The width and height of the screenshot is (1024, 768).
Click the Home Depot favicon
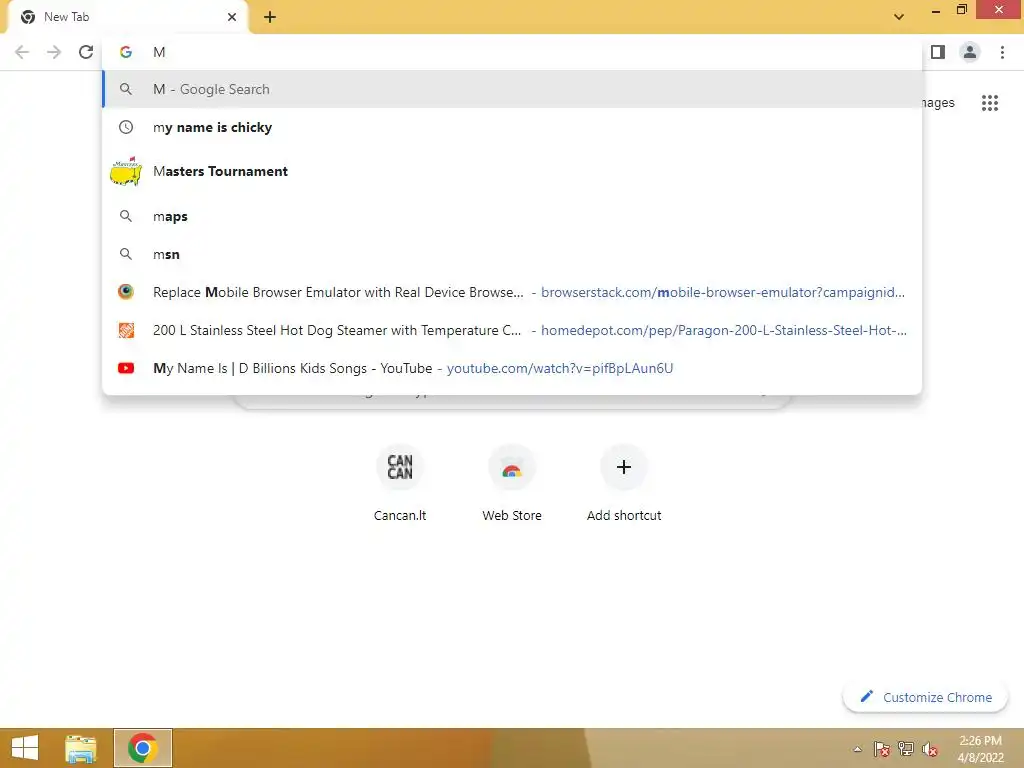(126, 330)
